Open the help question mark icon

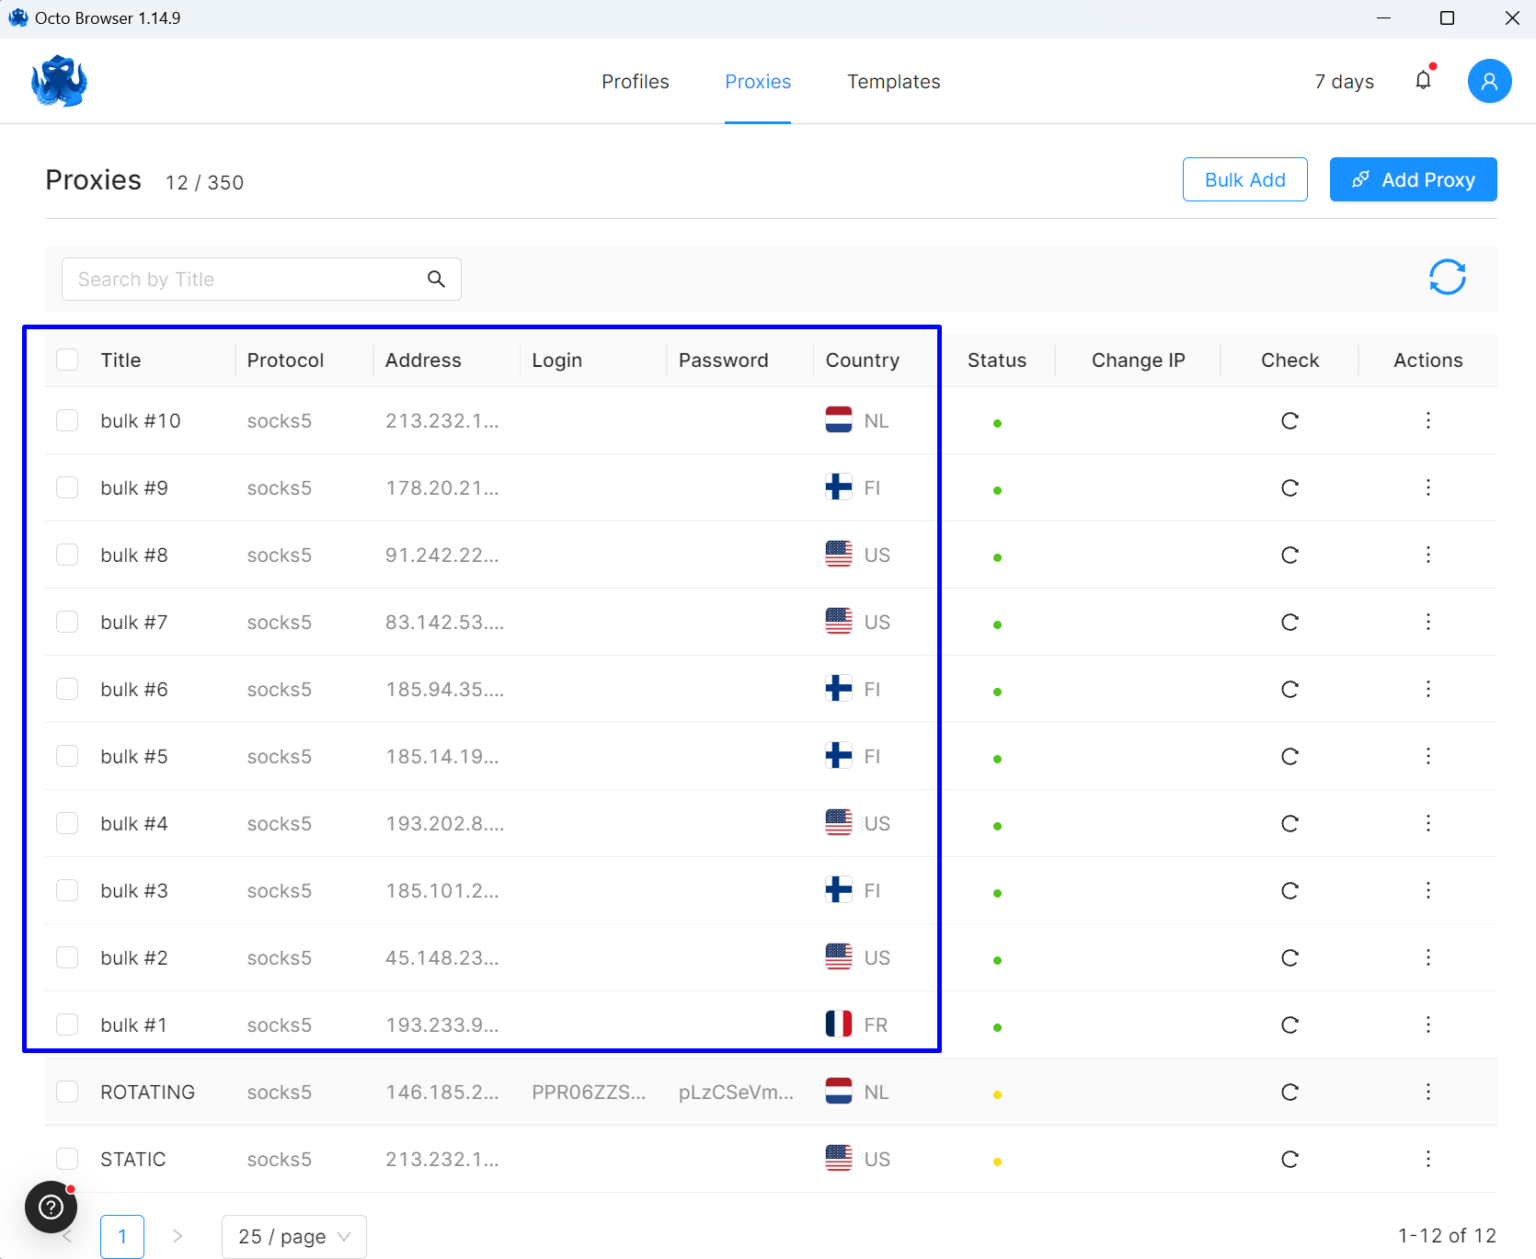pos(50,1207)
